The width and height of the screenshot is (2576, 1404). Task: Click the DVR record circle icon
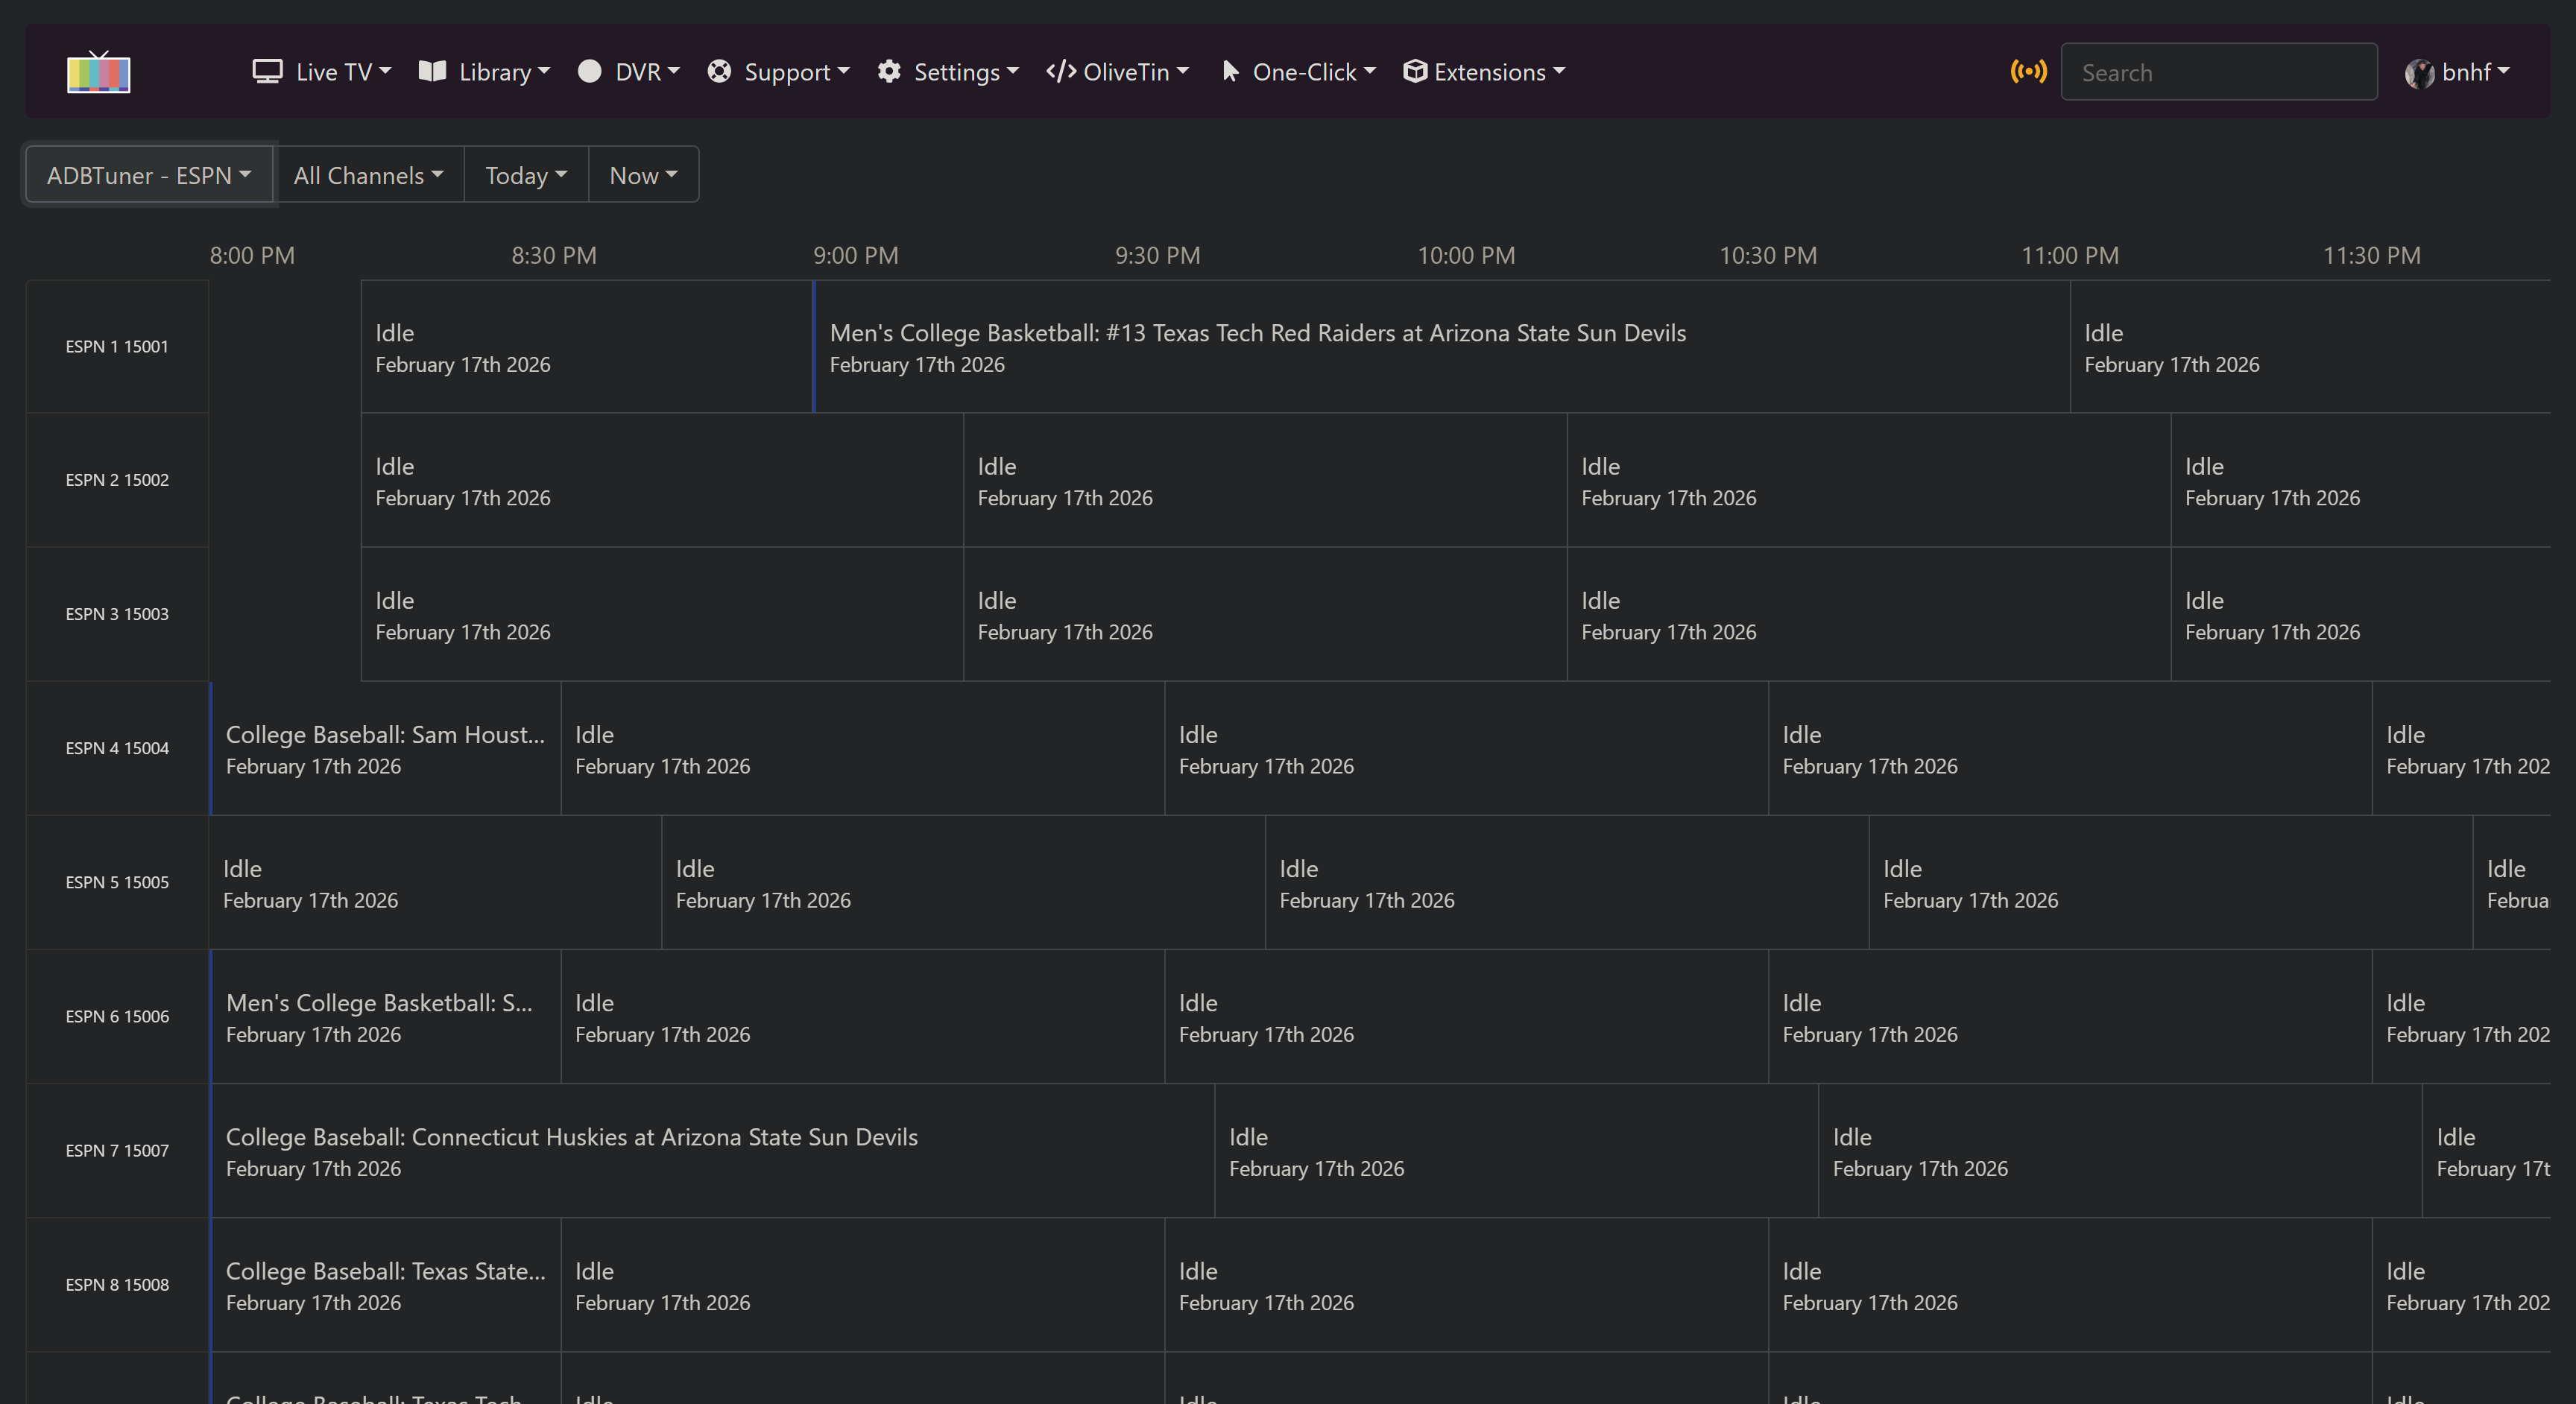pos(590,72)
